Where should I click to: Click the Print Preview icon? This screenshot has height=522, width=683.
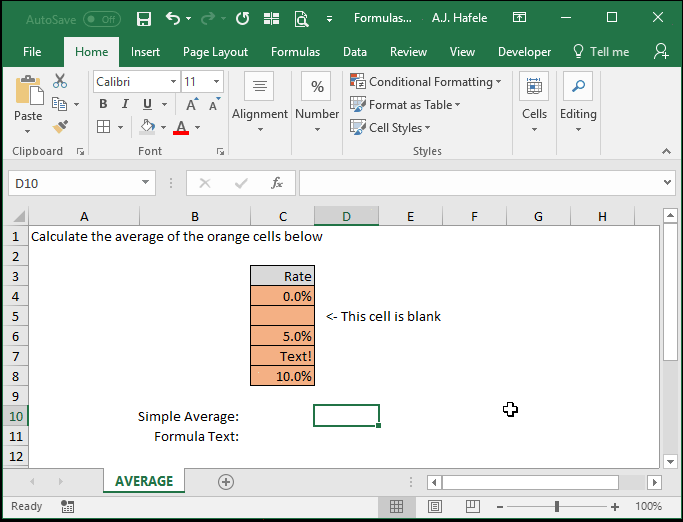tap(301, 19)
